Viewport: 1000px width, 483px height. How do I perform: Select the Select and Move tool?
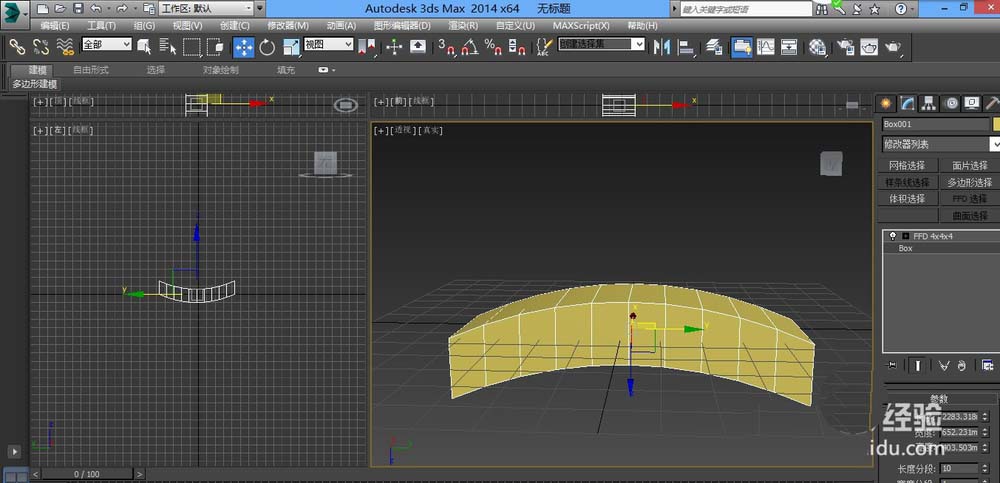point(244,47)
